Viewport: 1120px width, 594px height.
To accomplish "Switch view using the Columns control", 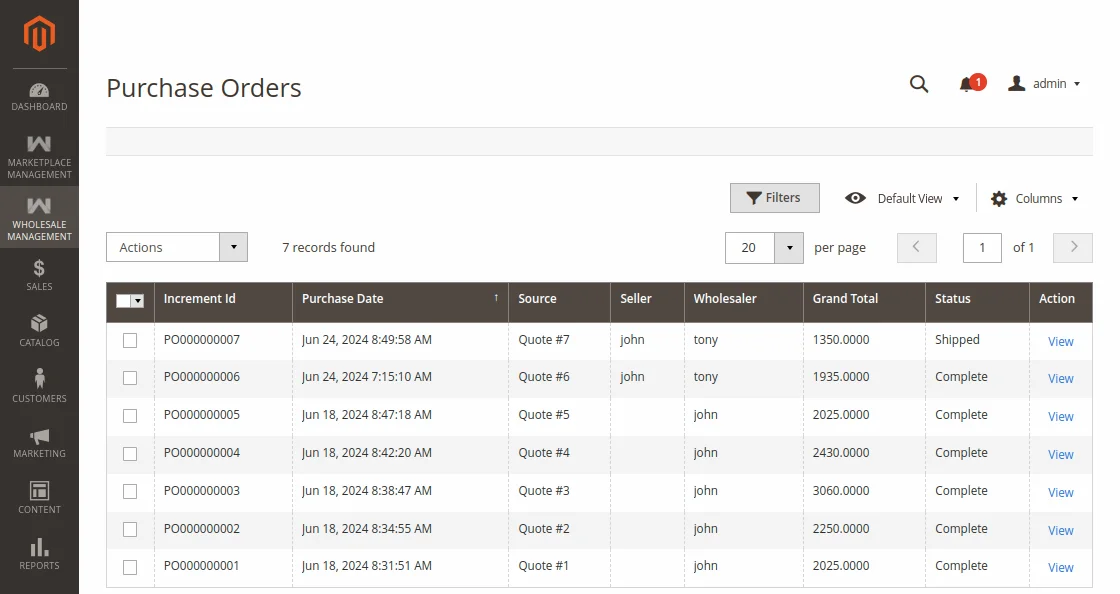I will click(1034, 198).
